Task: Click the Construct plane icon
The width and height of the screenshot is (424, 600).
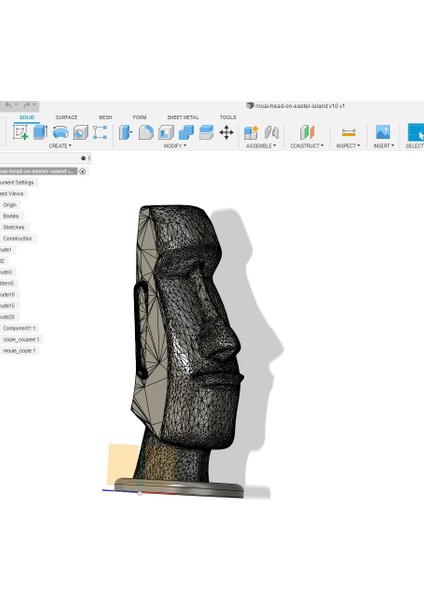Action: point(307,132)
